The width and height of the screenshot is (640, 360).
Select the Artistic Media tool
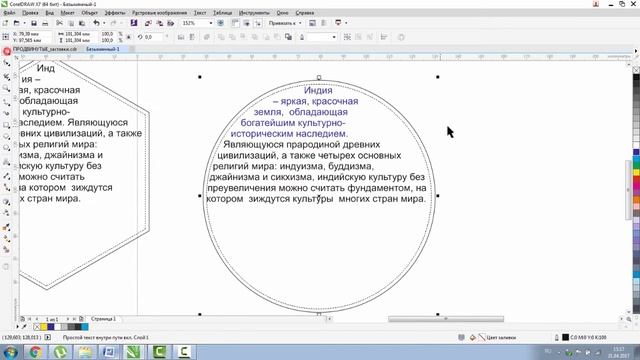click(x=7, y=113)
